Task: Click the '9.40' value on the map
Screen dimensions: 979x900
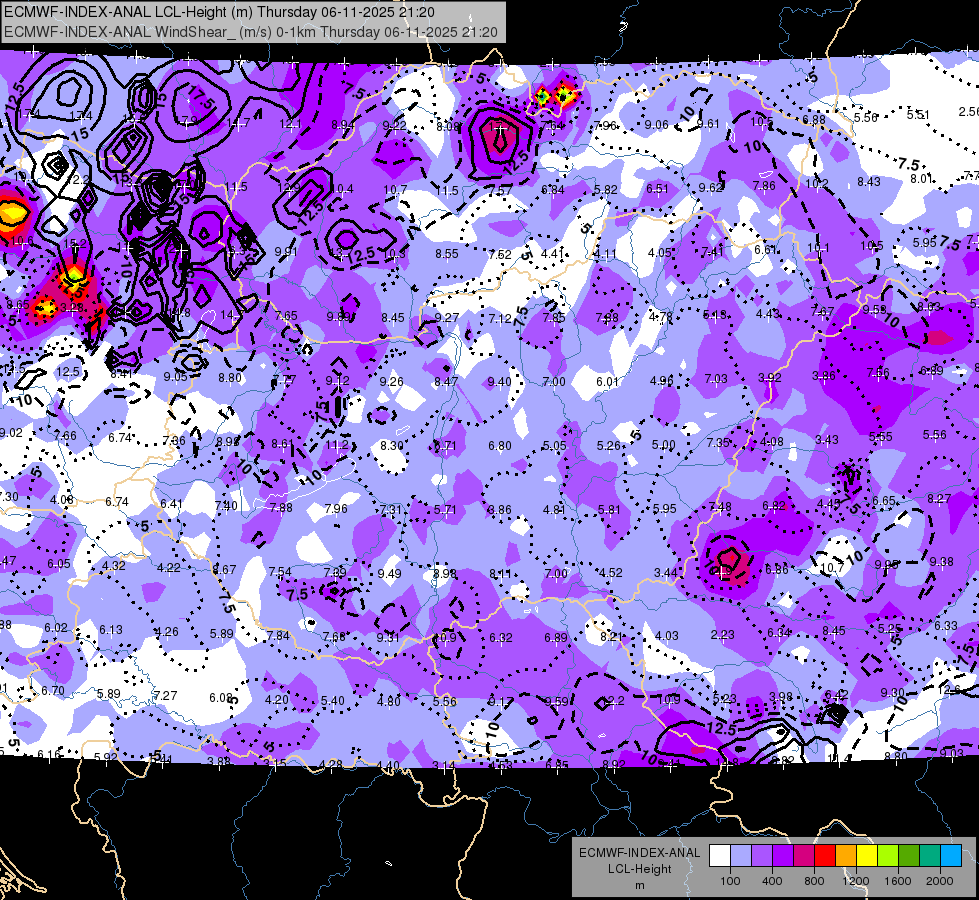Action: point(499,382)
